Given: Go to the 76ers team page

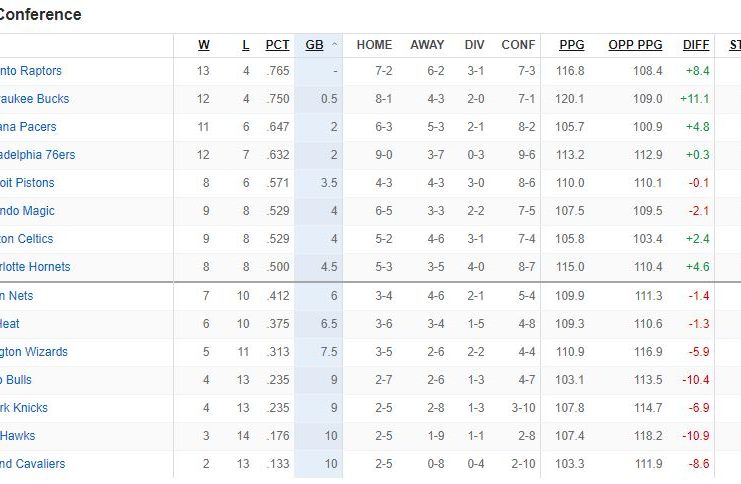Looking at the screenshot, I should click(x=38, y=155).
